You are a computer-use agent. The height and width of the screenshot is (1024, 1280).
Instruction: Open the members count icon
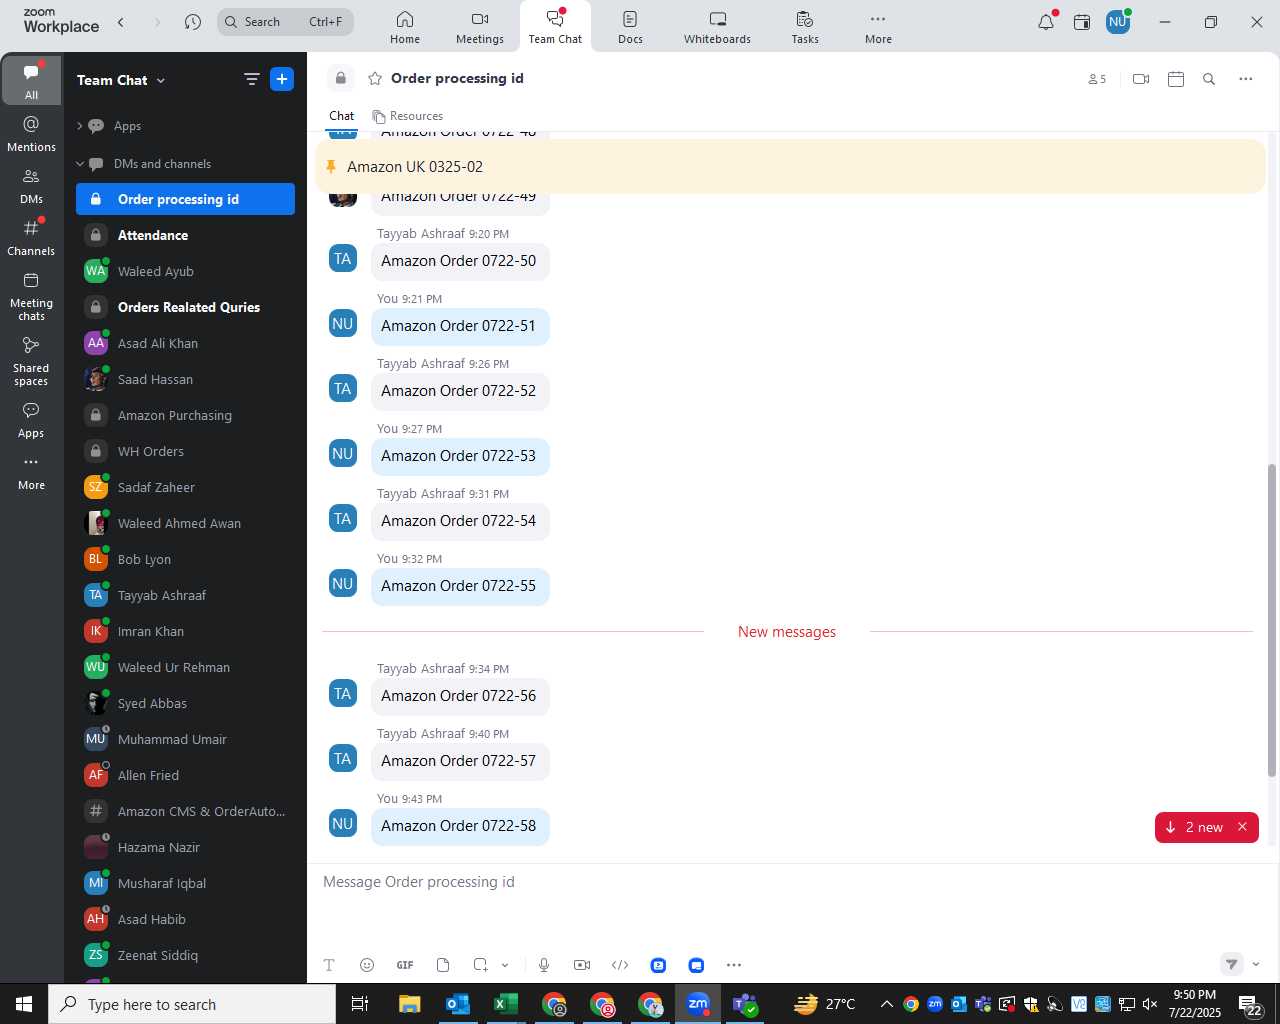pos(1097,79)
